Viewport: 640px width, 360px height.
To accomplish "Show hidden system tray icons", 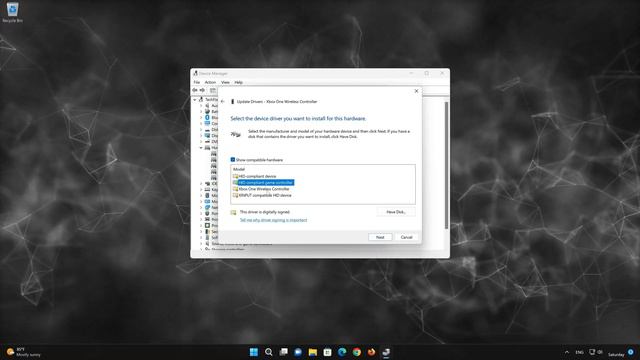I will coord(567,352).
